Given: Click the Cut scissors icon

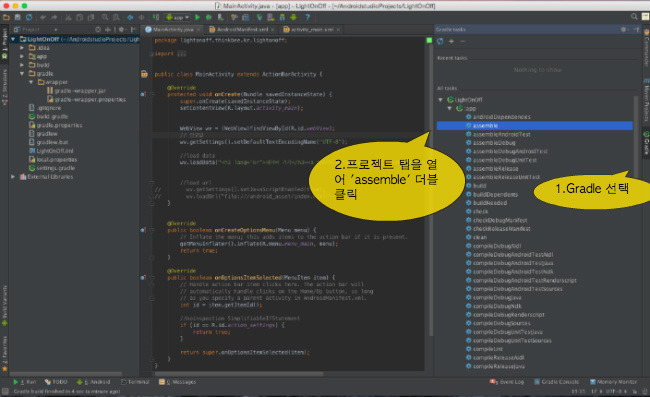Looking at the screenshot, I should [x=68, y=17].
